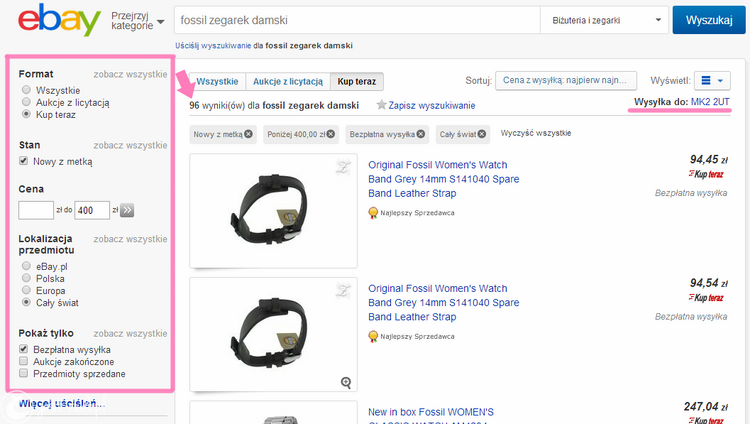This screenshot has height=424, width=750.
Task: Click 'zobacz wszystkie' next to Pokaż tylko
Action: 130,333
